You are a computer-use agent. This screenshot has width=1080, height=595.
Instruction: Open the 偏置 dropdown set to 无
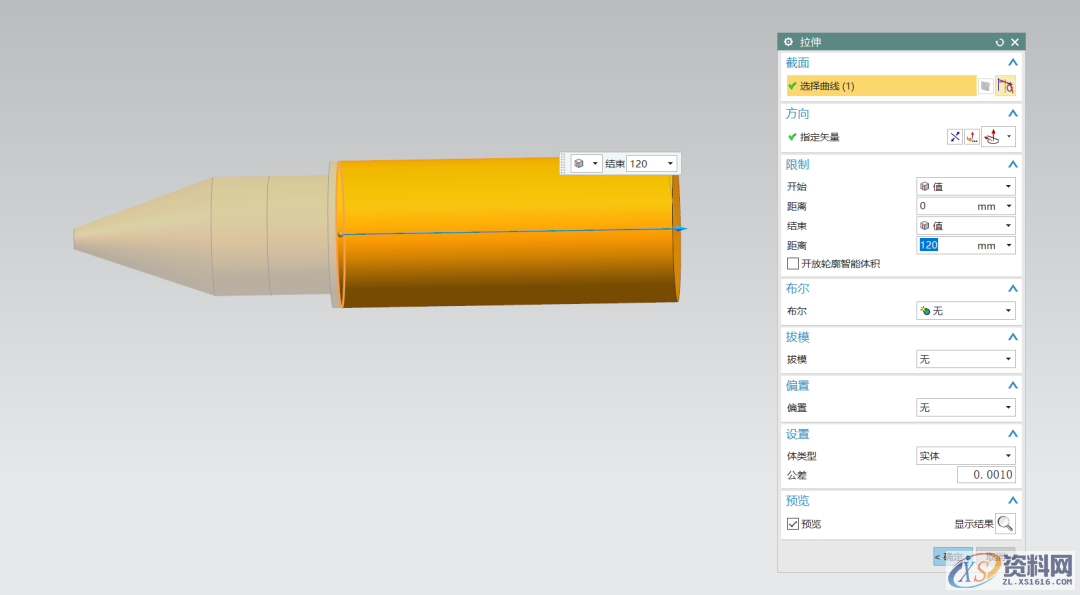click(x=965, y=408)
